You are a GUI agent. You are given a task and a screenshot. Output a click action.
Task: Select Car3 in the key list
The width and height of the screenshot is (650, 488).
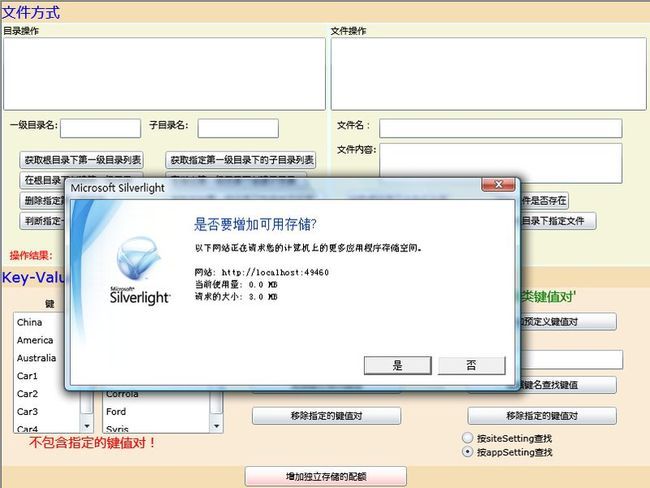coord(27,411)
